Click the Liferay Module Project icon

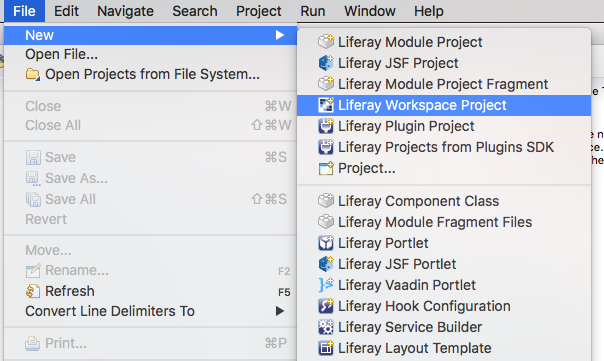click(x=326, y=42)
